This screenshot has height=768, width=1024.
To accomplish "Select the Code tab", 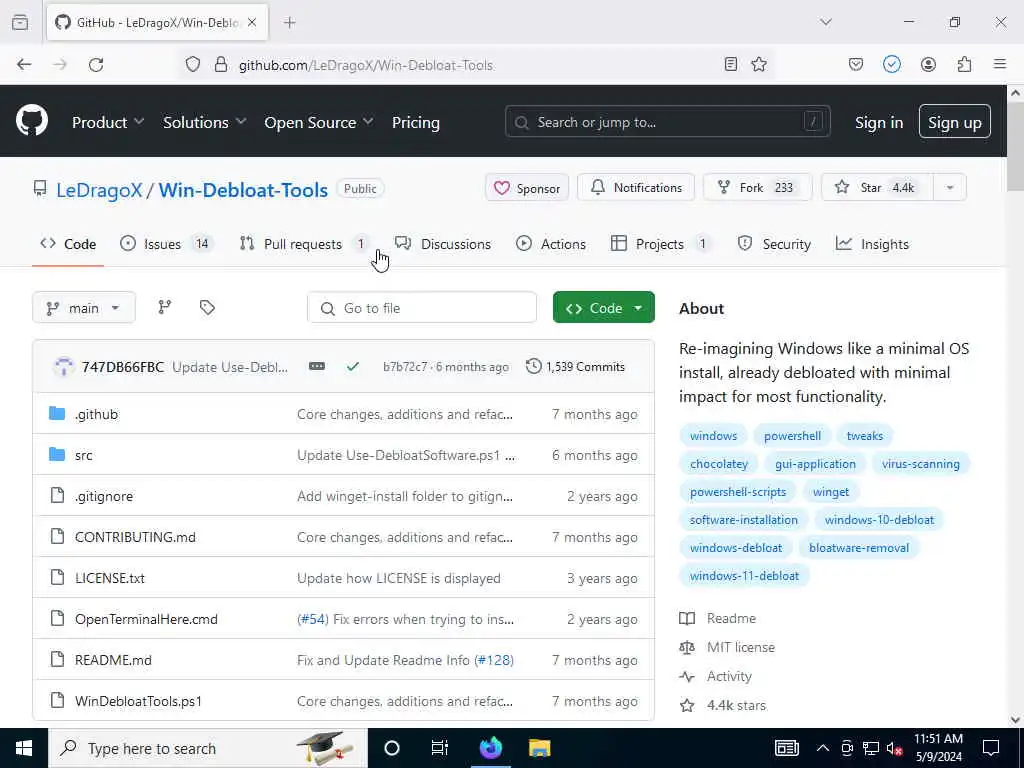I will (68, 244).
